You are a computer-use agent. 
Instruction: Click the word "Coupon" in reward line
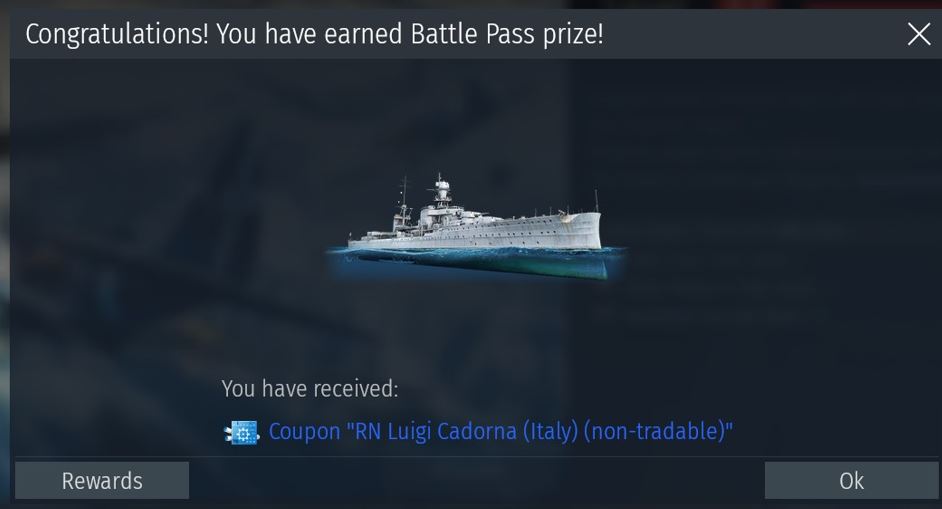click(304, 431)
